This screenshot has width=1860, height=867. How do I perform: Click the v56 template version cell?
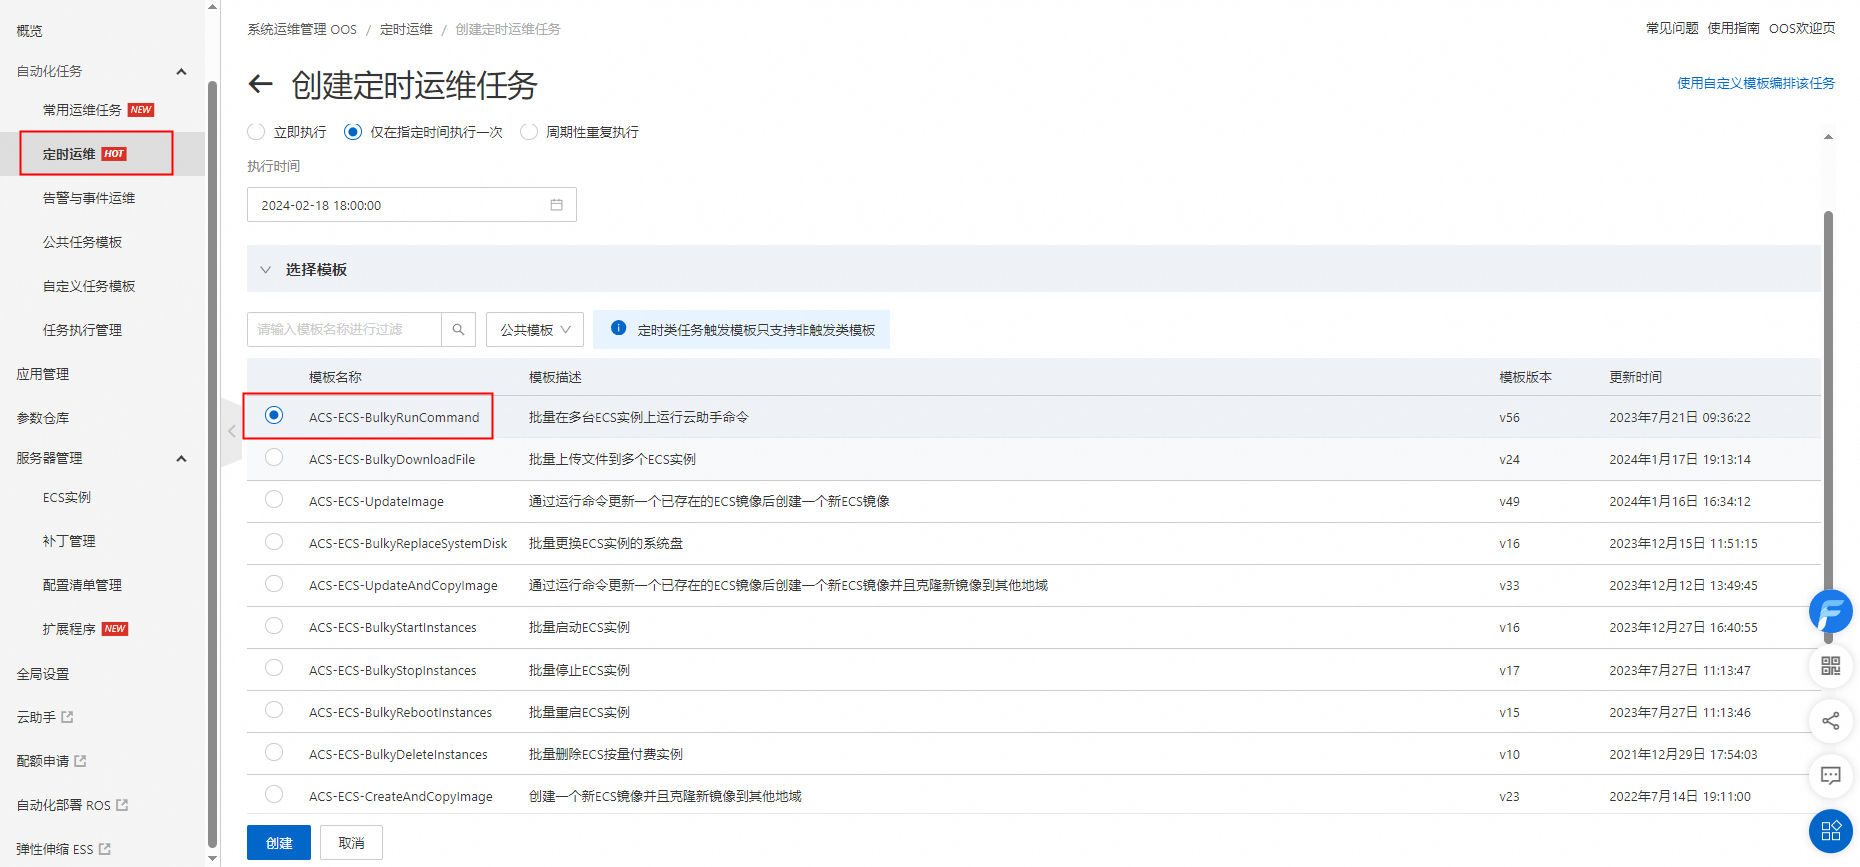1509,418
